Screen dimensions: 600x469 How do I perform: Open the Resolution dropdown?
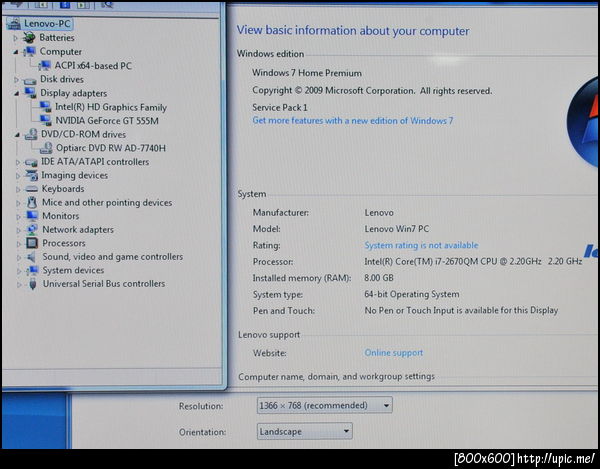324,405
